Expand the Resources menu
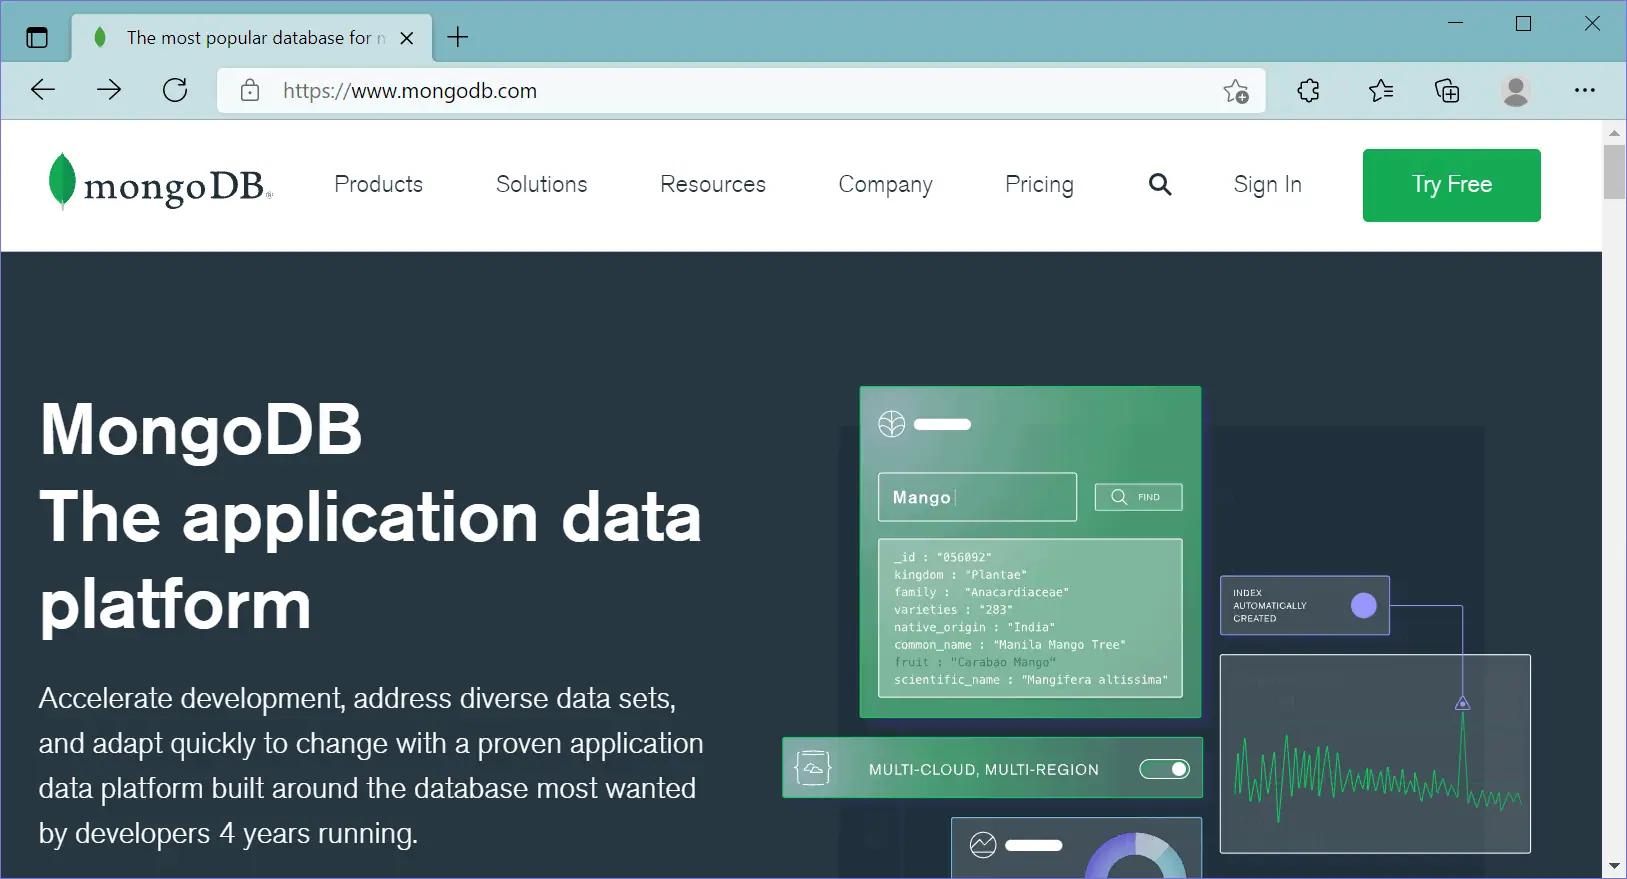This screenshot has height=879, width=1627. coord(712,184)
